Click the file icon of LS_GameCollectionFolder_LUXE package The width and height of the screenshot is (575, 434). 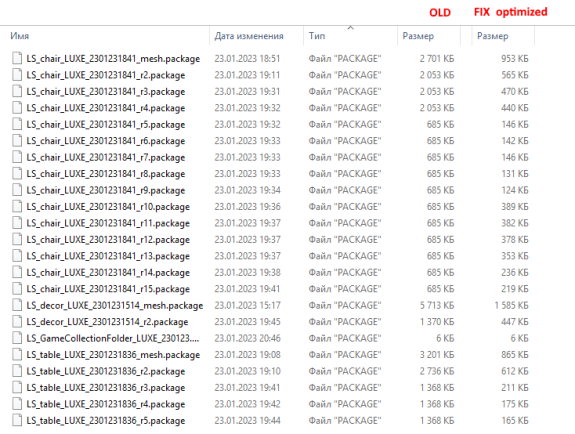click(17, 338)
